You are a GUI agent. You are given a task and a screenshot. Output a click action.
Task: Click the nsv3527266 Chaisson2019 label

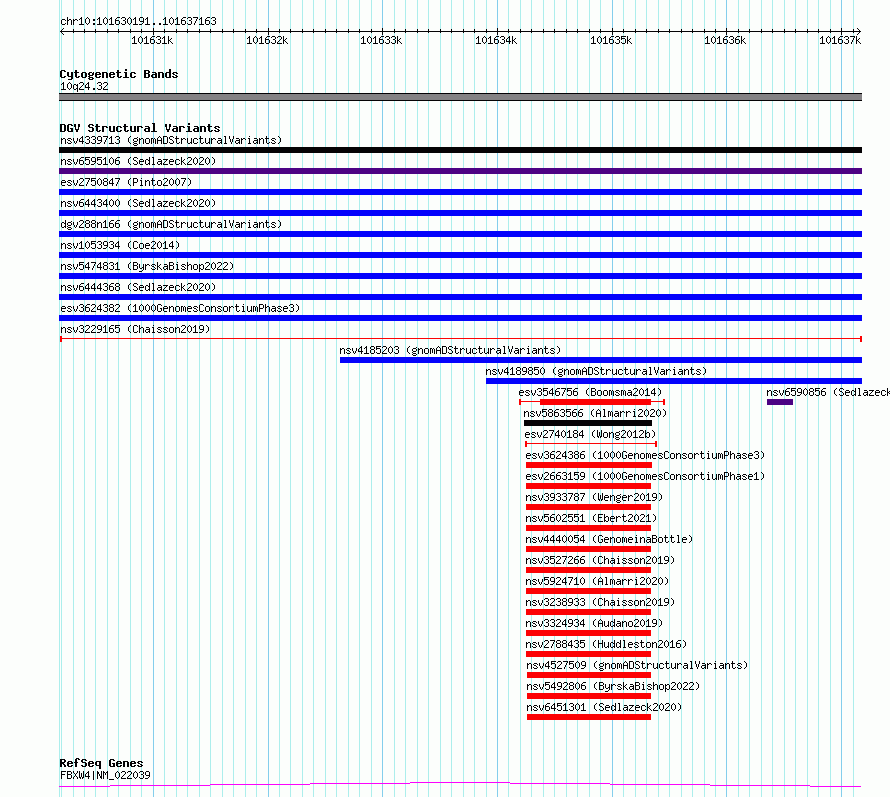pos(600,560)
